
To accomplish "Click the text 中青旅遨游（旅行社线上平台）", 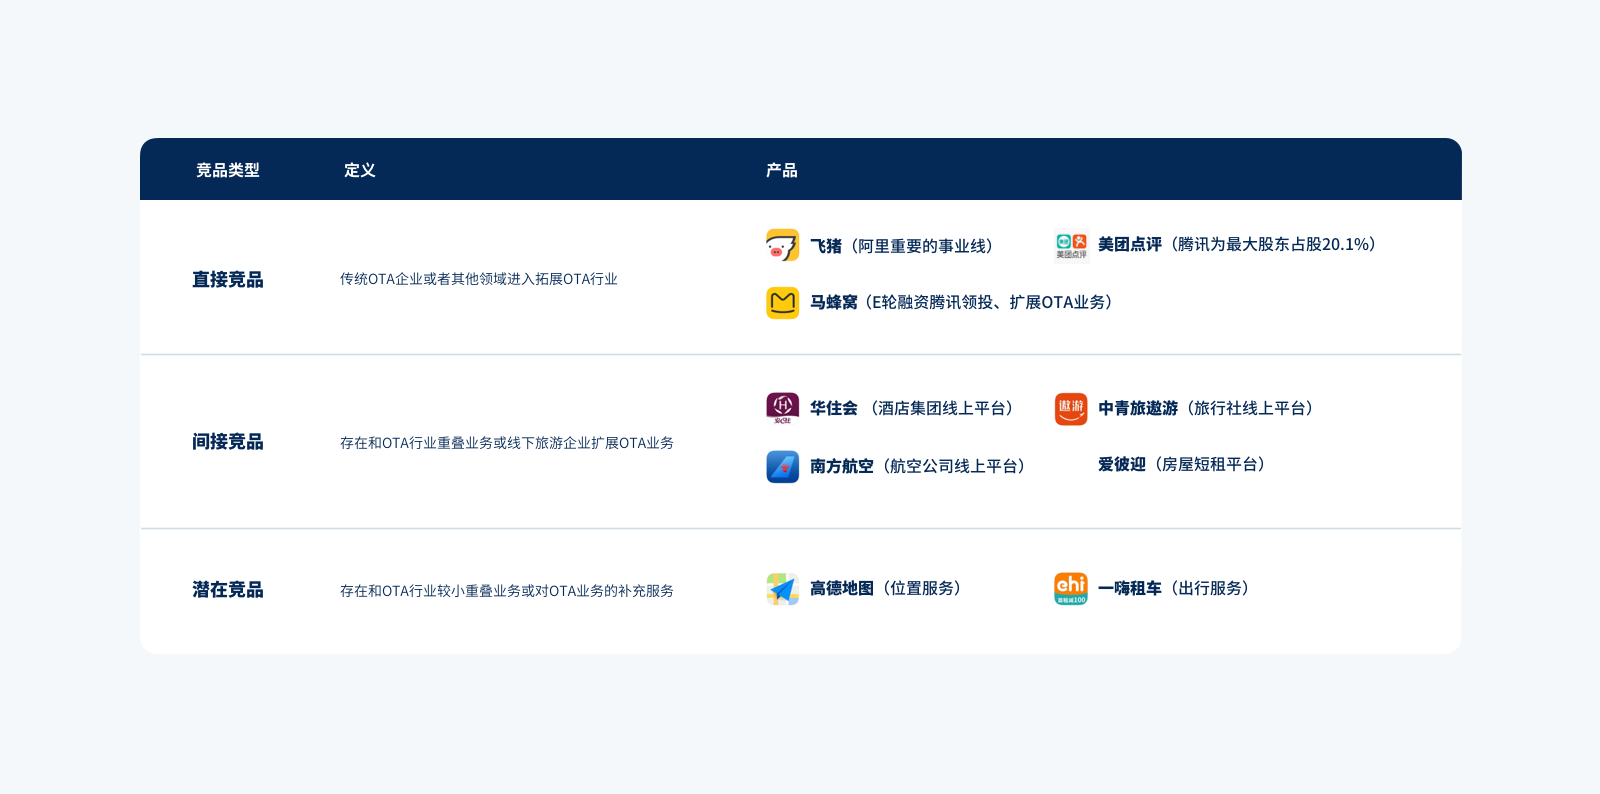I will (x=1208, y=408).
